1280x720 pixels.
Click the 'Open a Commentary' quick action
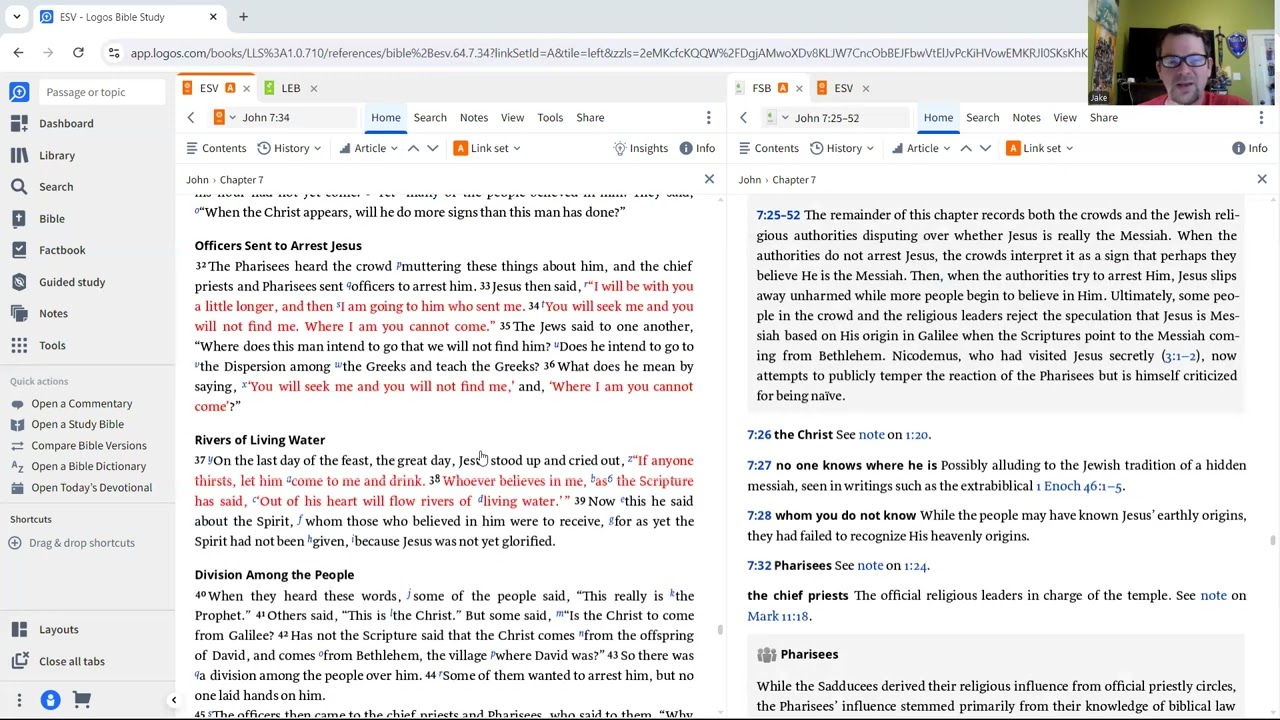pos(71,403)
